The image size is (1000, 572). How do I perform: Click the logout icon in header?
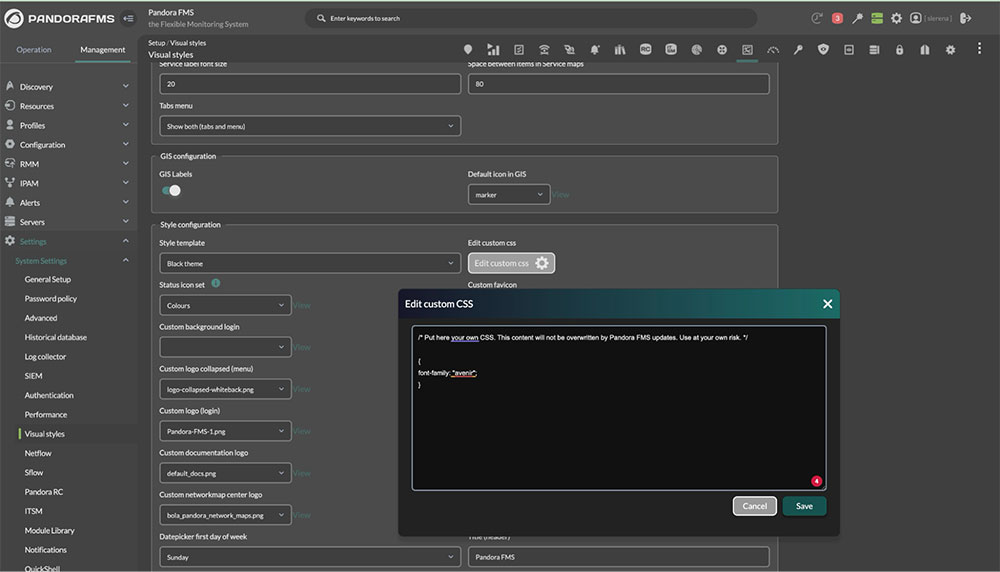(x=966, y=18)
